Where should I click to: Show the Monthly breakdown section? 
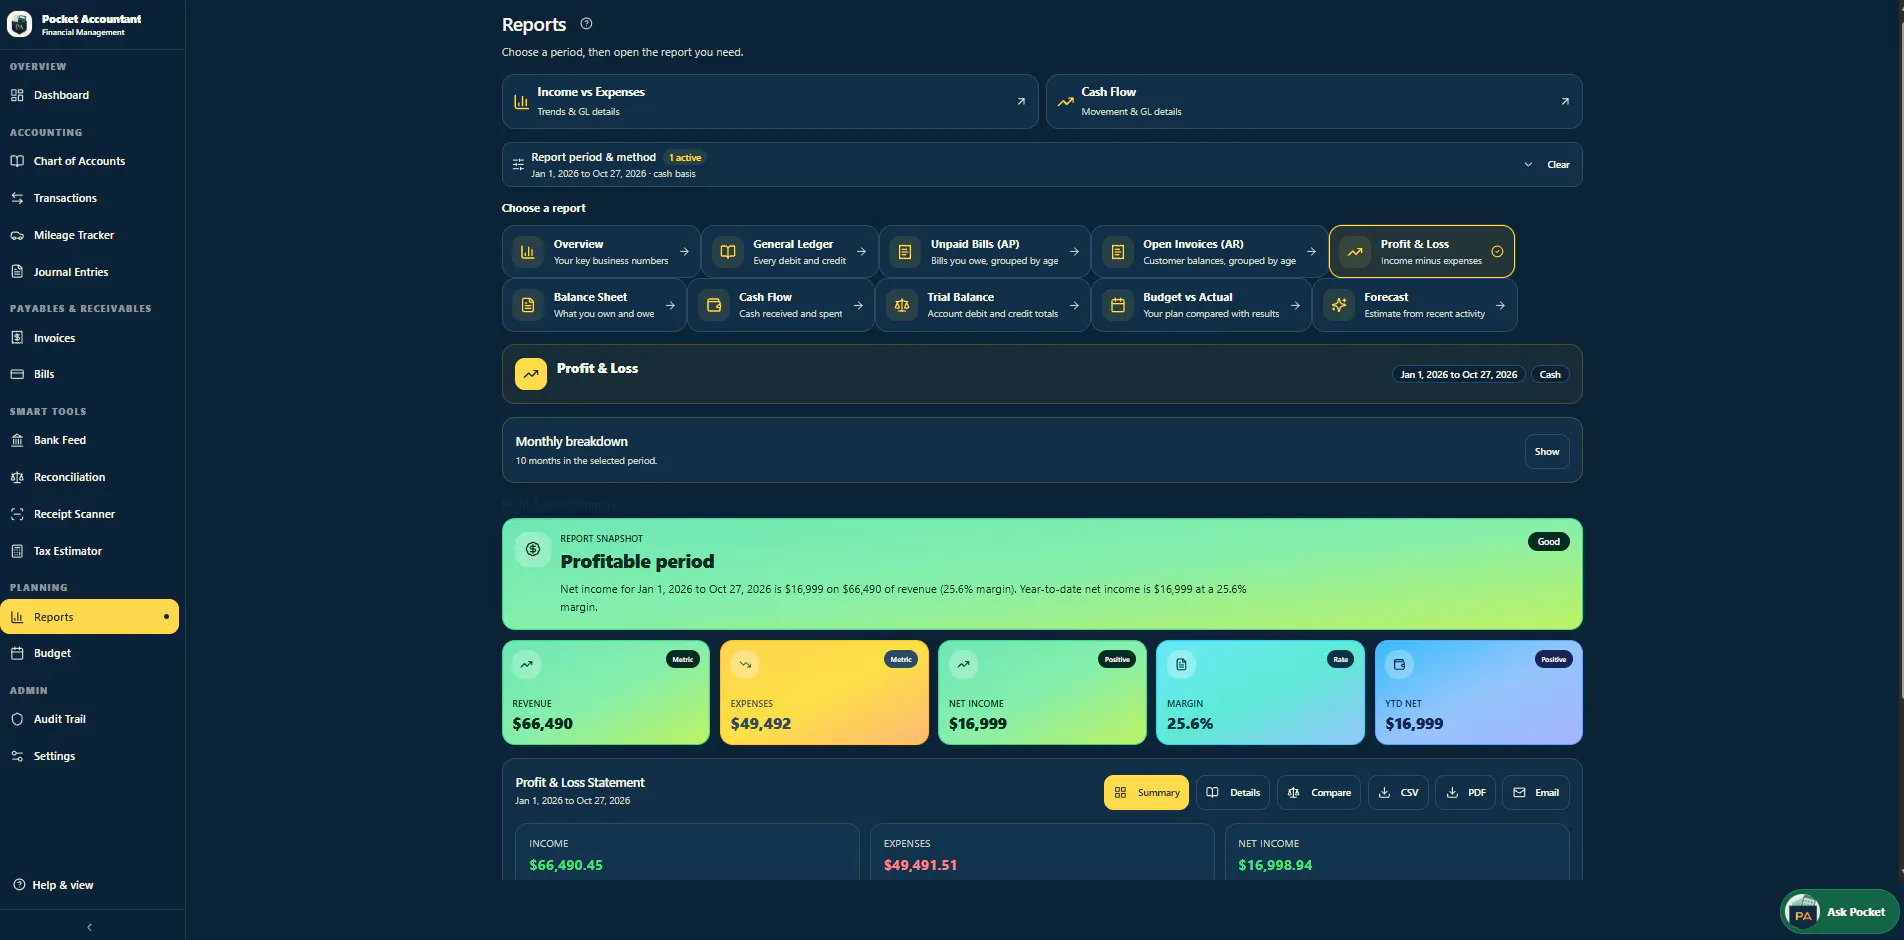[x=1547, y=452]
